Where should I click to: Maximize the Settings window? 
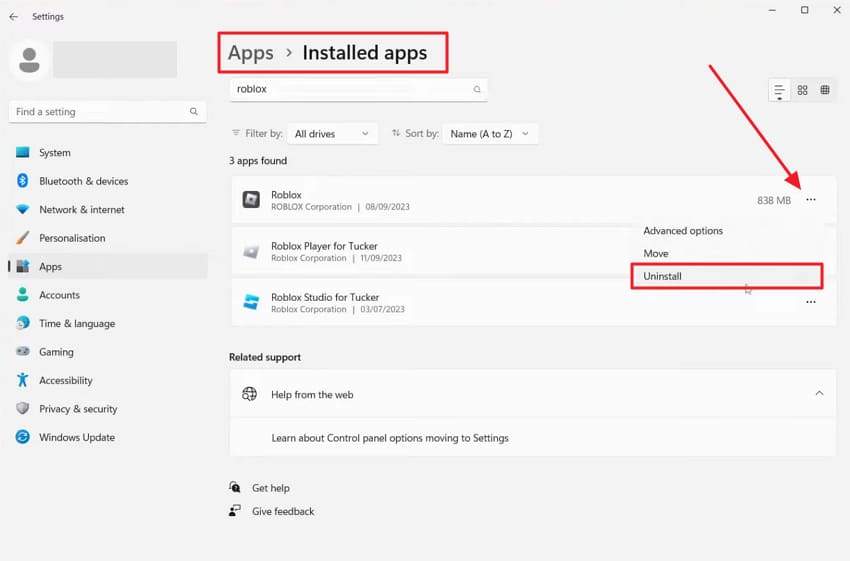[x=804, y=10]
